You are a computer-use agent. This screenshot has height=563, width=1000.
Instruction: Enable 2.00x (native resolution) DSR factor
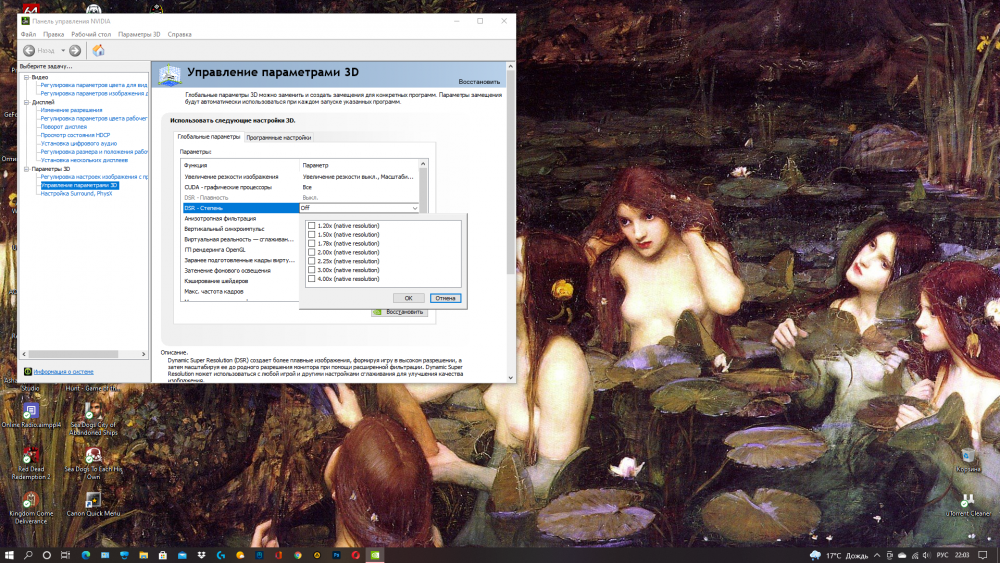(311, 252)
